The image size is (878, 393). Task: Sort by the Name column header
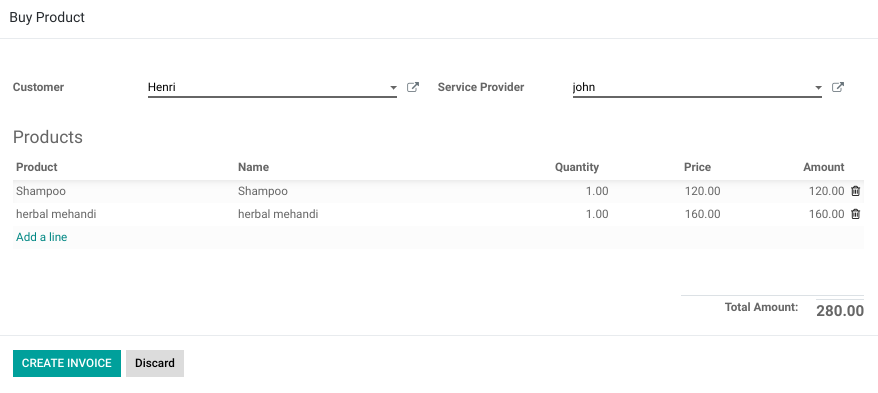(x=253, y=167)
